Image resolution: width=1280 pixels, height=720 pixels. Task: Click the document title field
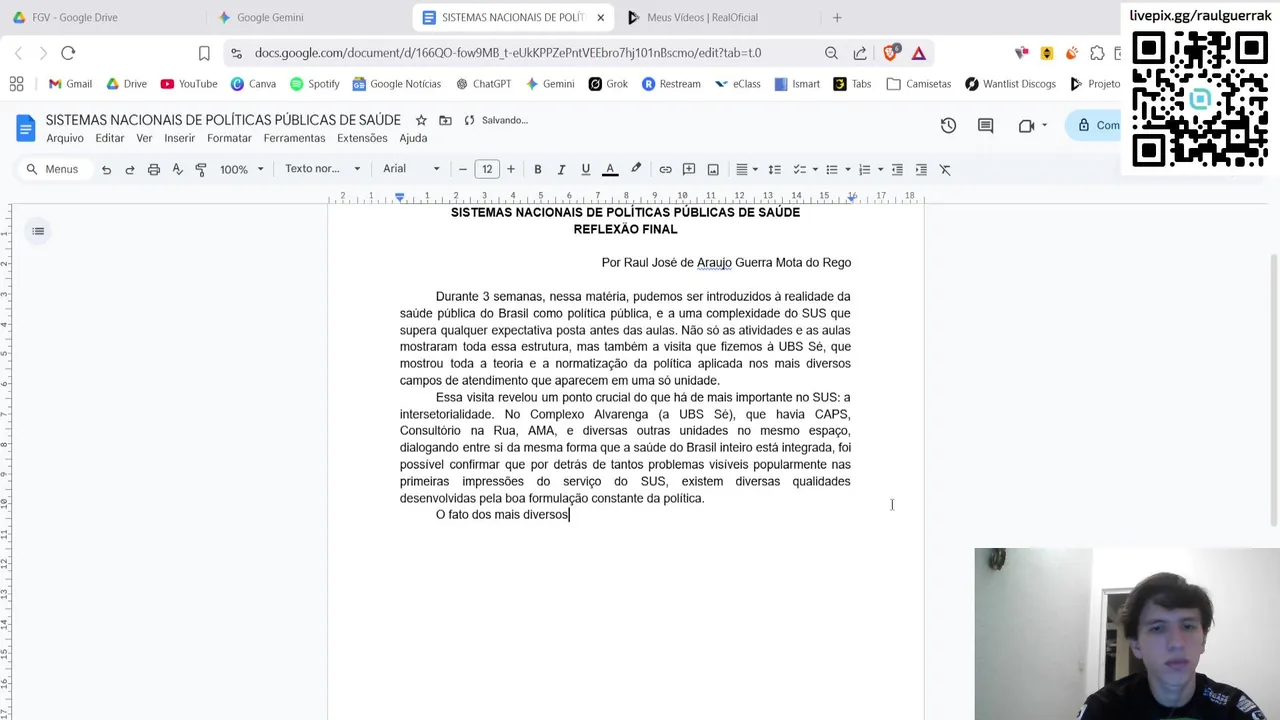[x=223, y=120]
